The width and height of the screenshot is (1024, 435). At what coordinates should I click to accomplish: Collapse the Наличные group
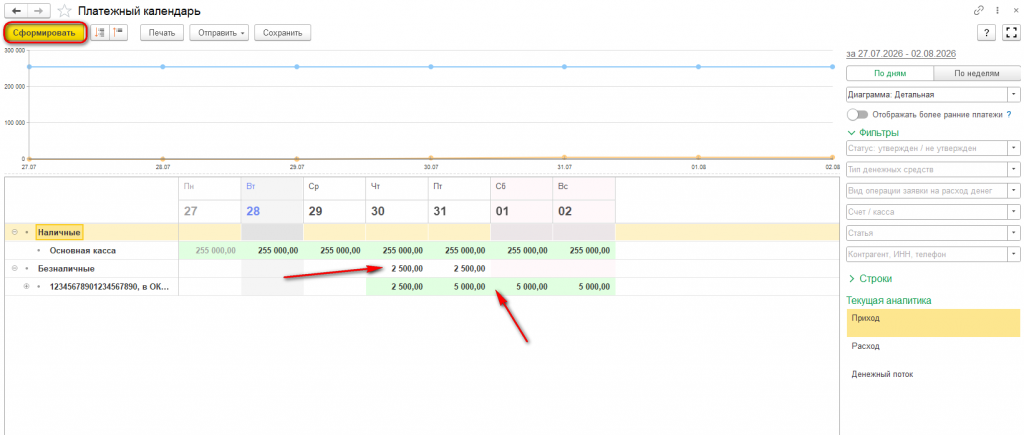tap(14, 232)
